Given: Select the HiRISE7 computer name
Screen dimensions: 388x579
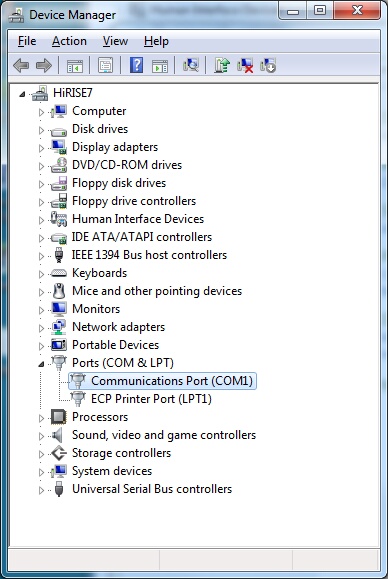Looking at the screenshot, I should coord(73,93).
